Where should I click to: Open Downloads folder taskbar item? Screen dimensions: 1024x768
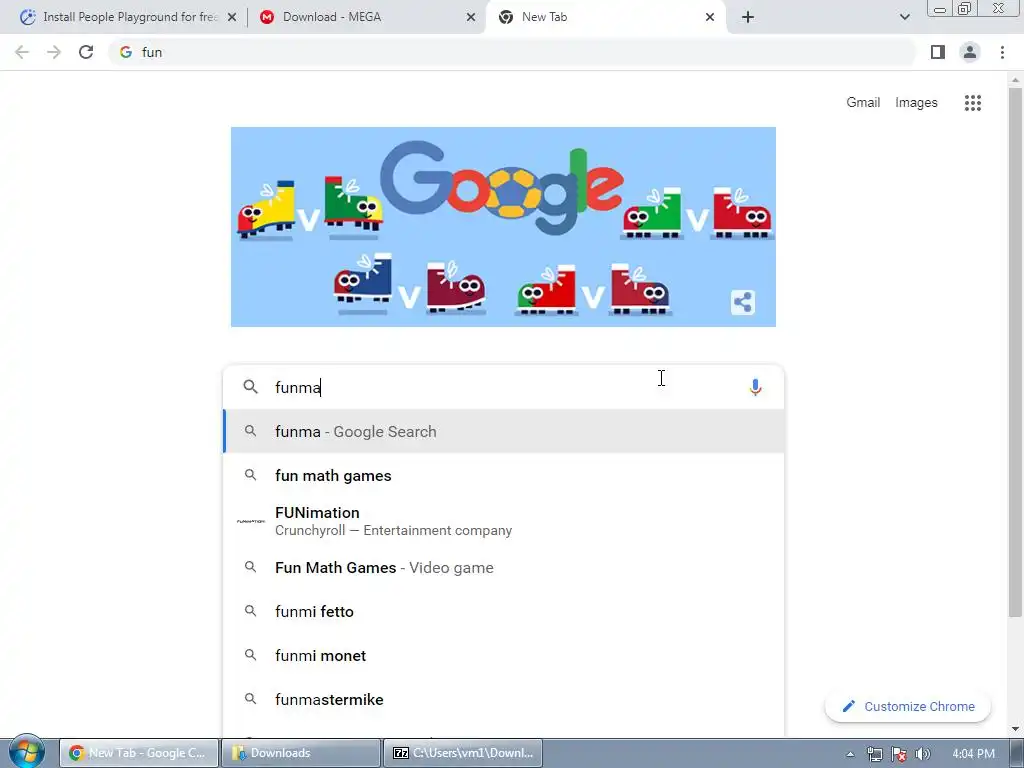click(300, 753)
